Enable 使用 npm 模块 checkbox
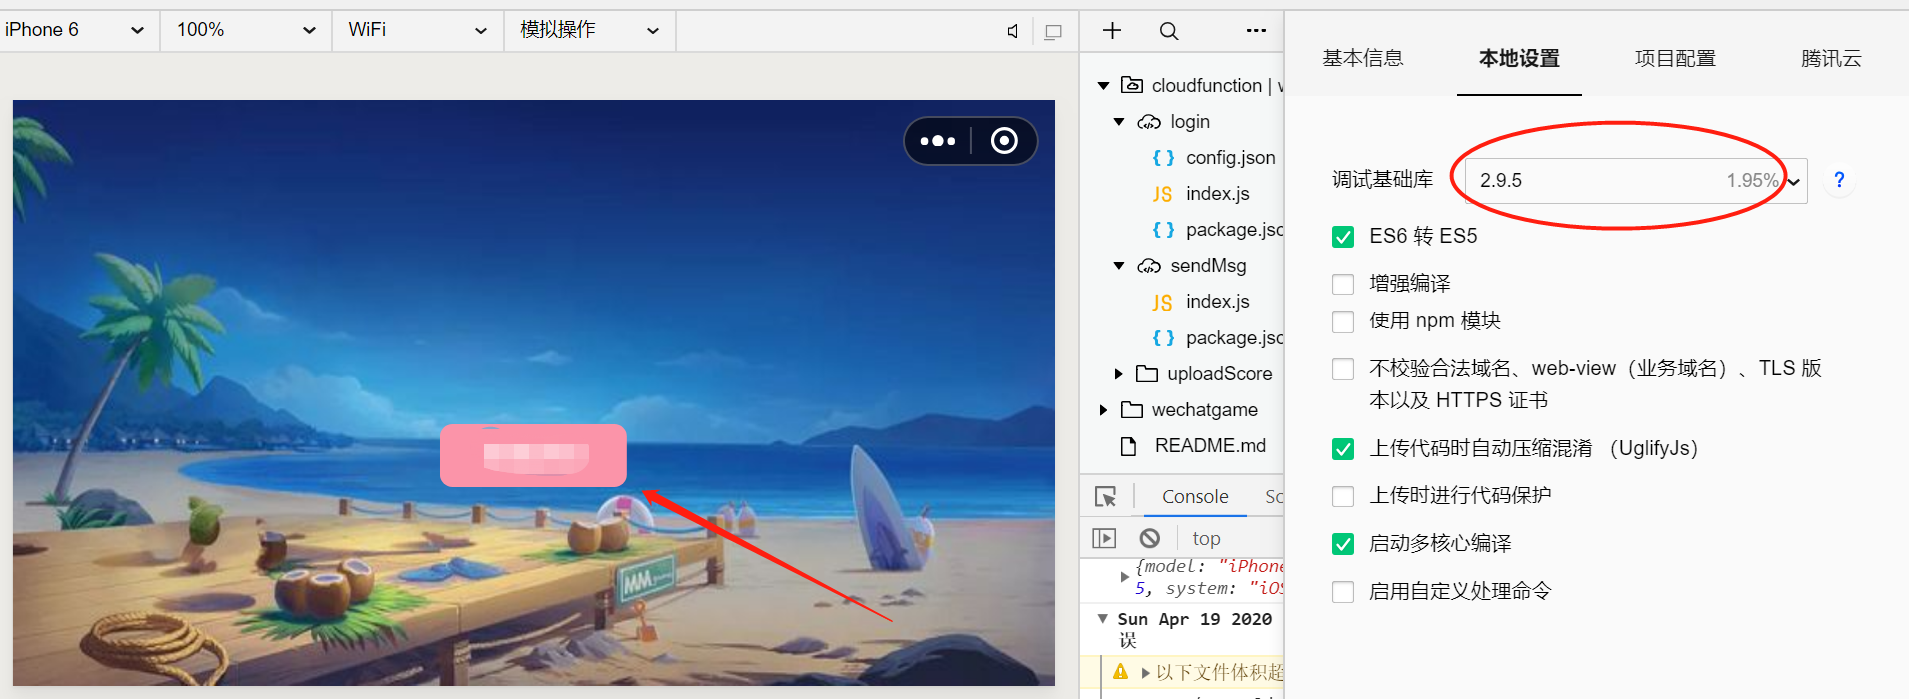Viewport: 1909px width, 699px height. pos(1343,321)
